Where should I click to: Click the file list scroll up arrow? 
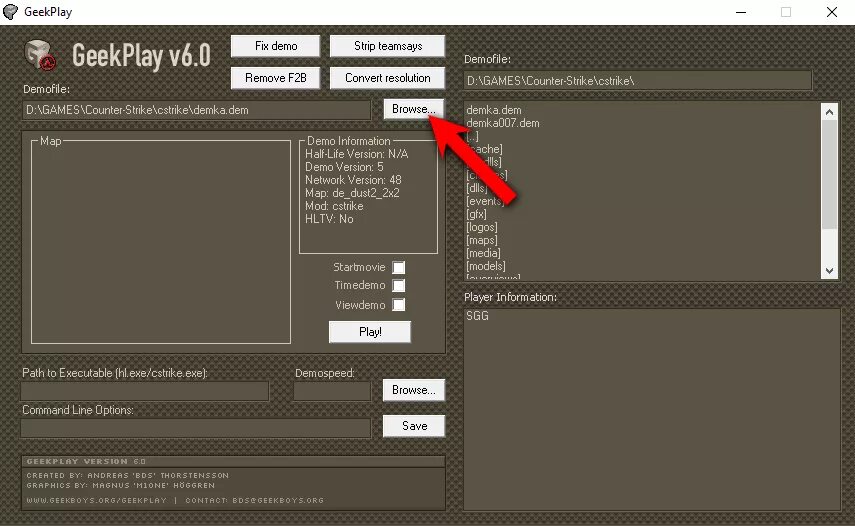829,112
